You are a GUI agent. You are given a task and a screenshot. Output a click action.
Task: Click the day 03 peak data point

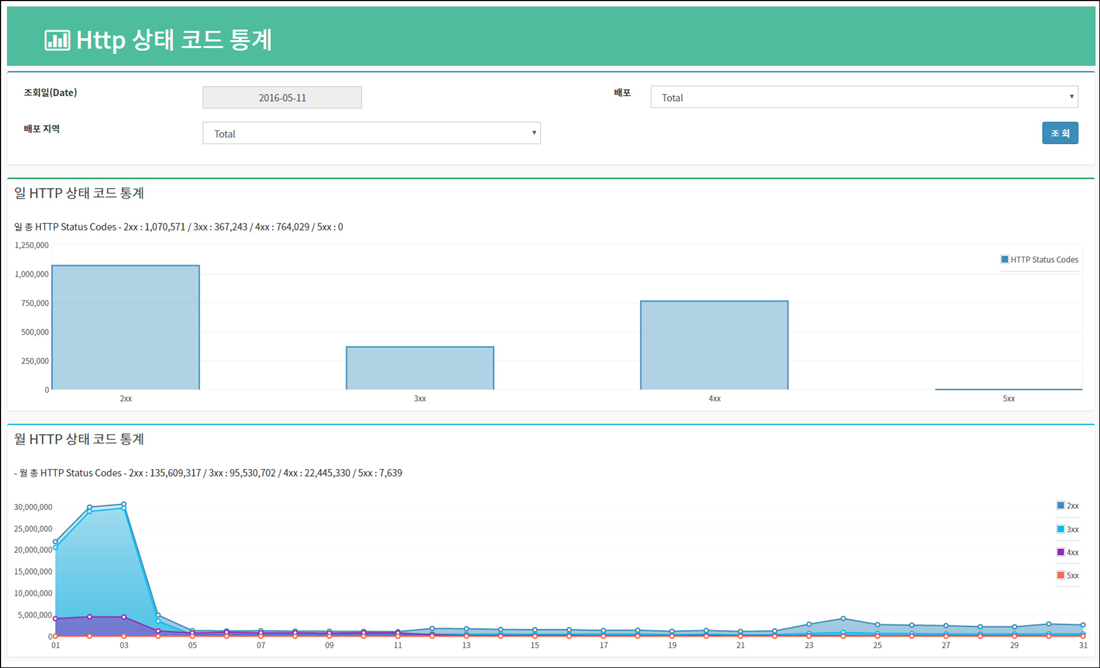[124, 504]
